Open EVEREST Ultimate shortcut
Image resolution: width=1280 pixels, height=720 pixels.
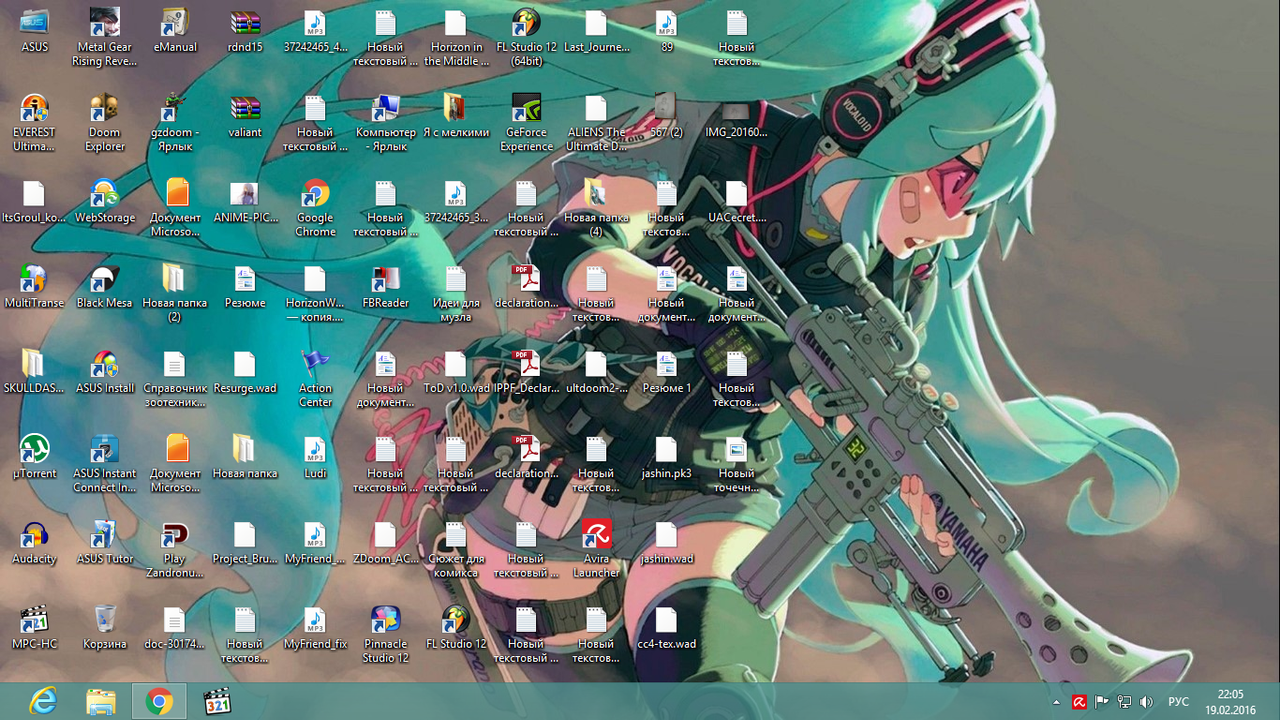click(34, 123)
